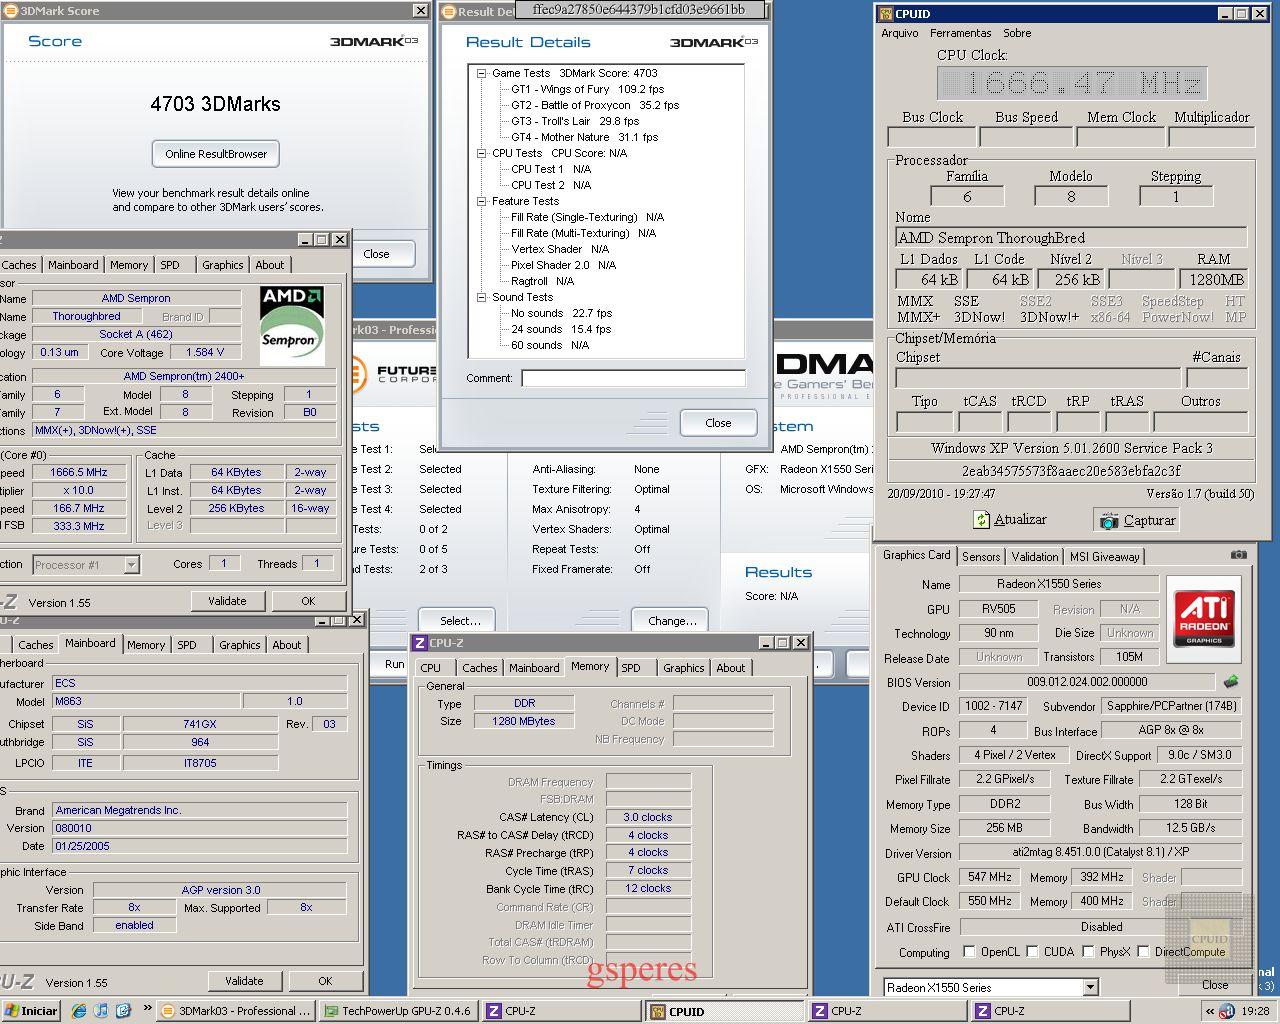Collapse the Feature Tests tree node
Image resolution: width=1280 pixels, height=1024 pixels.
[x=481, y=201]
